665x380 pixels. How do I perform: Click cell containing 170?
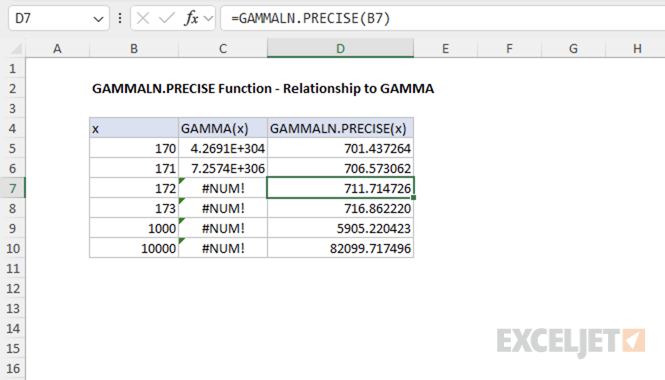click(134, 148)
